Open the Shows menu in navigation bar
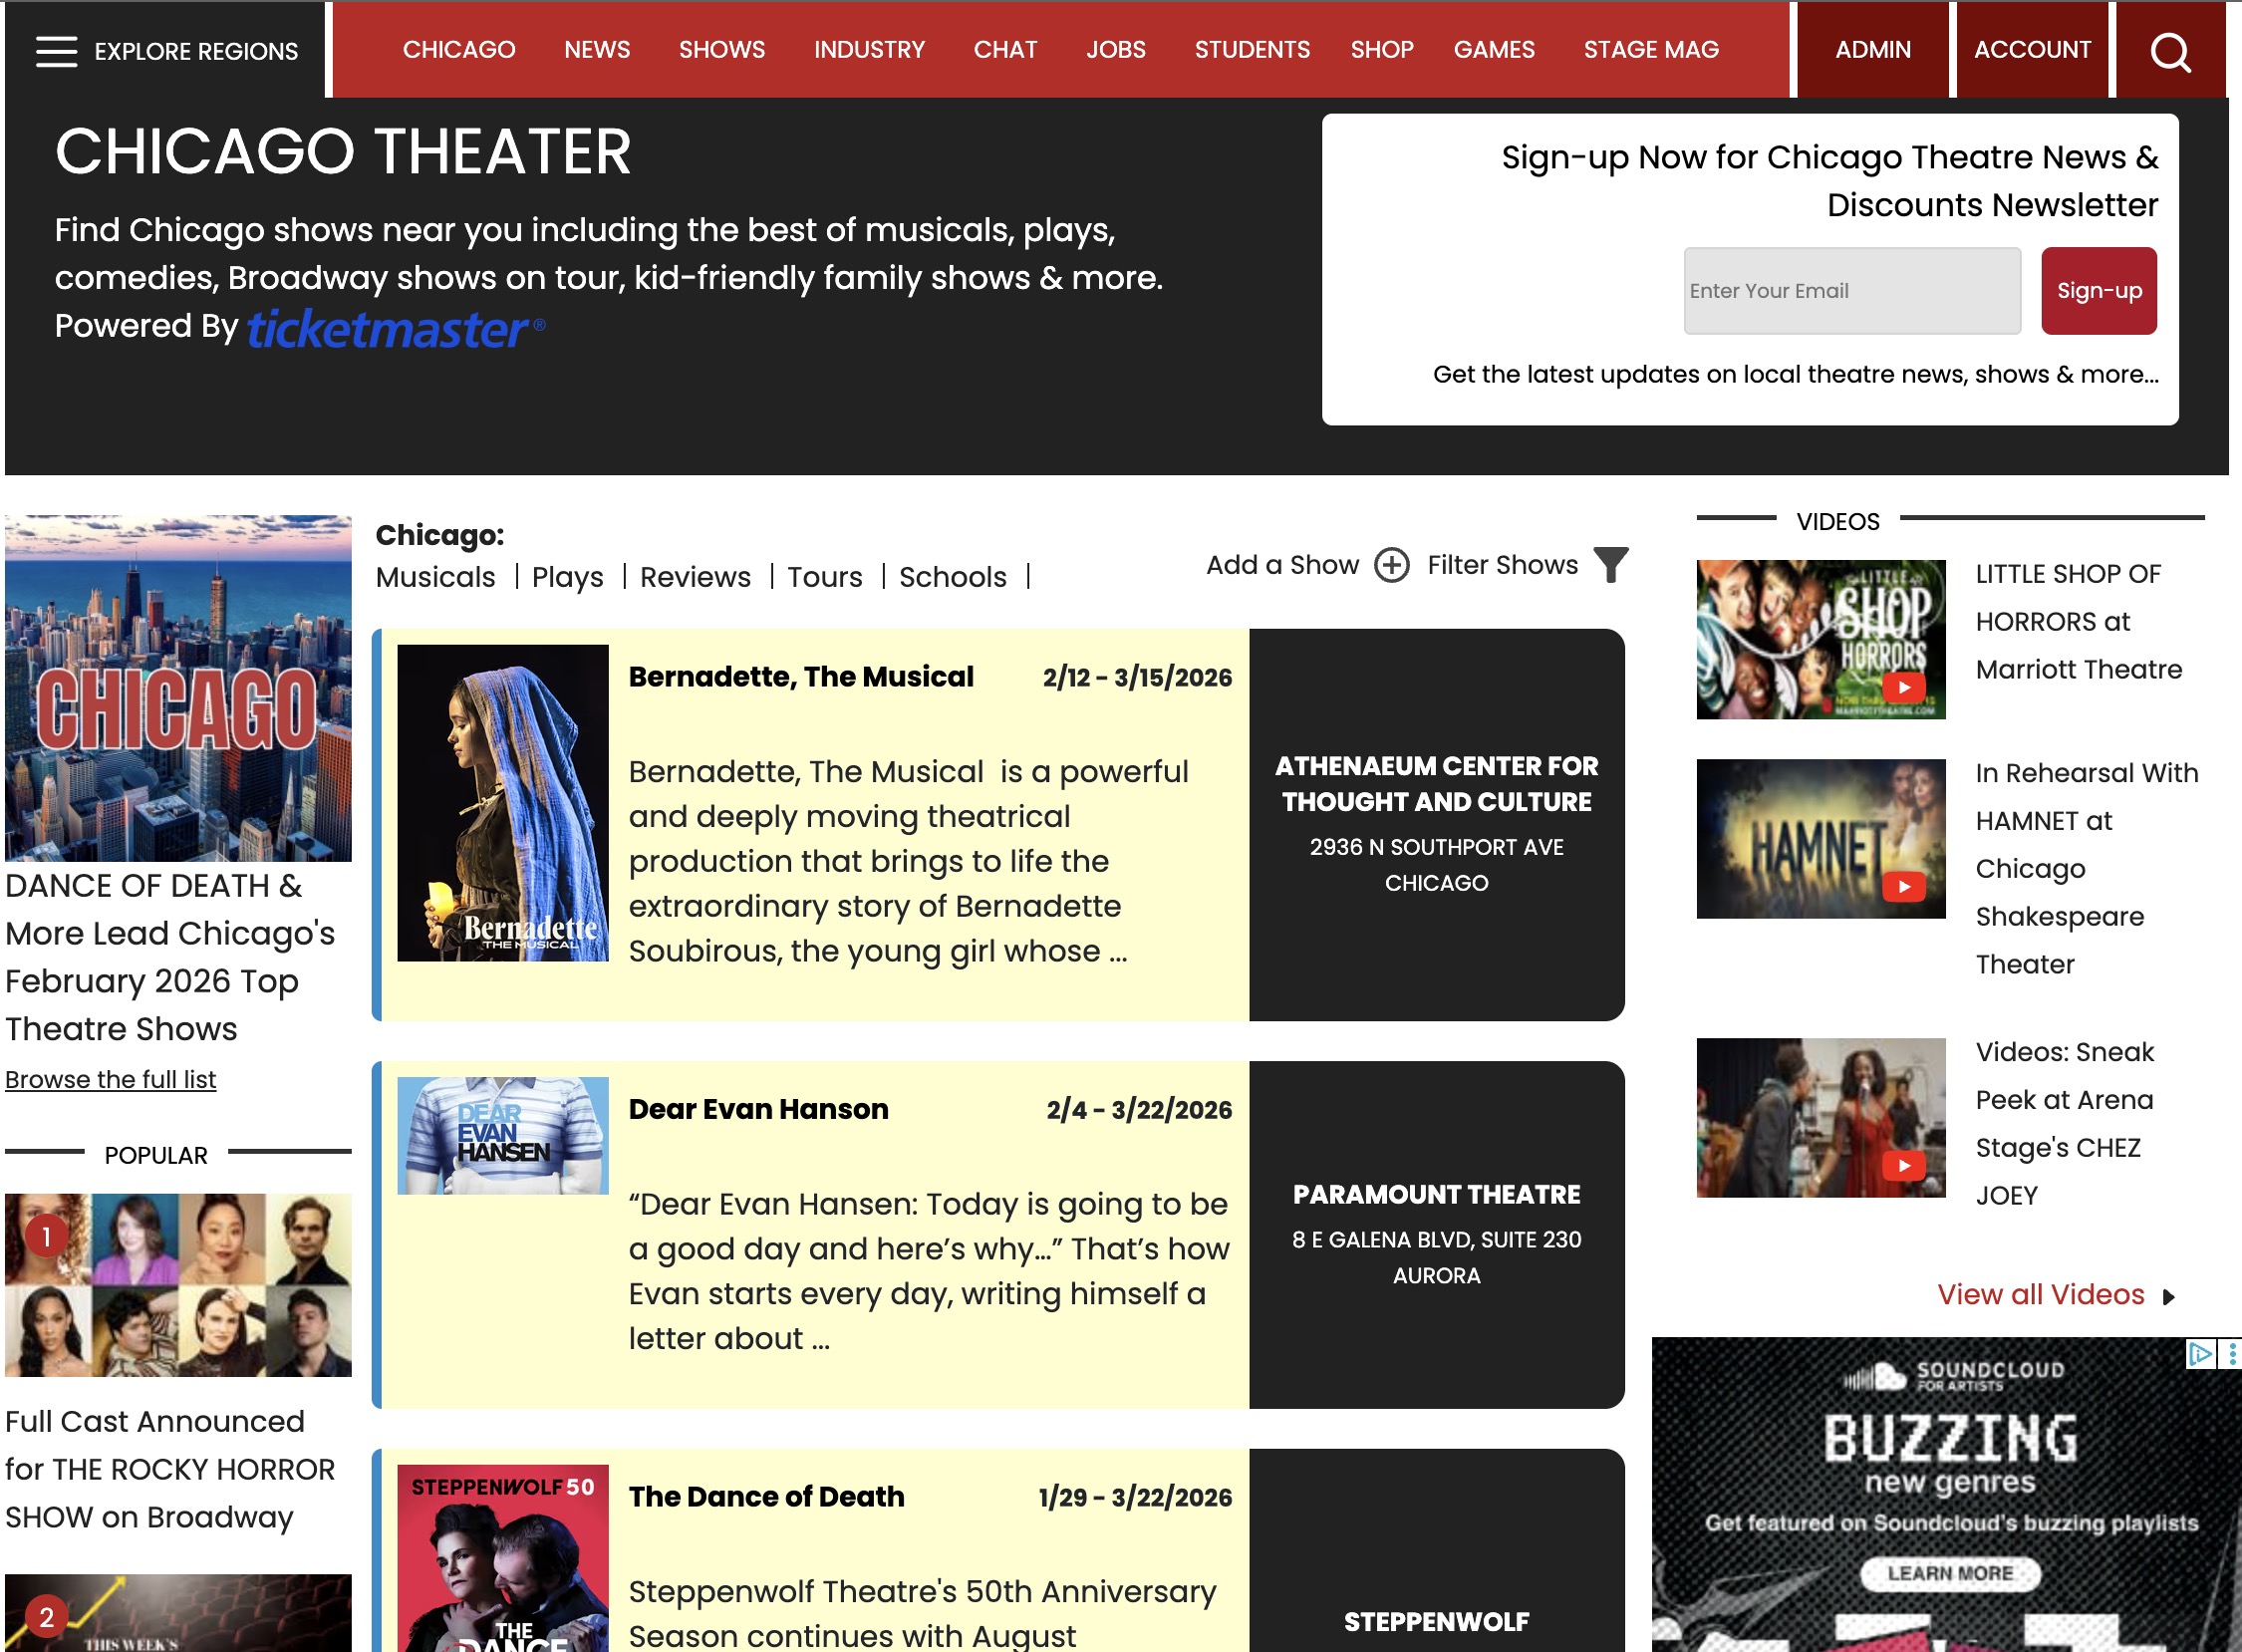 coord(721,50)
